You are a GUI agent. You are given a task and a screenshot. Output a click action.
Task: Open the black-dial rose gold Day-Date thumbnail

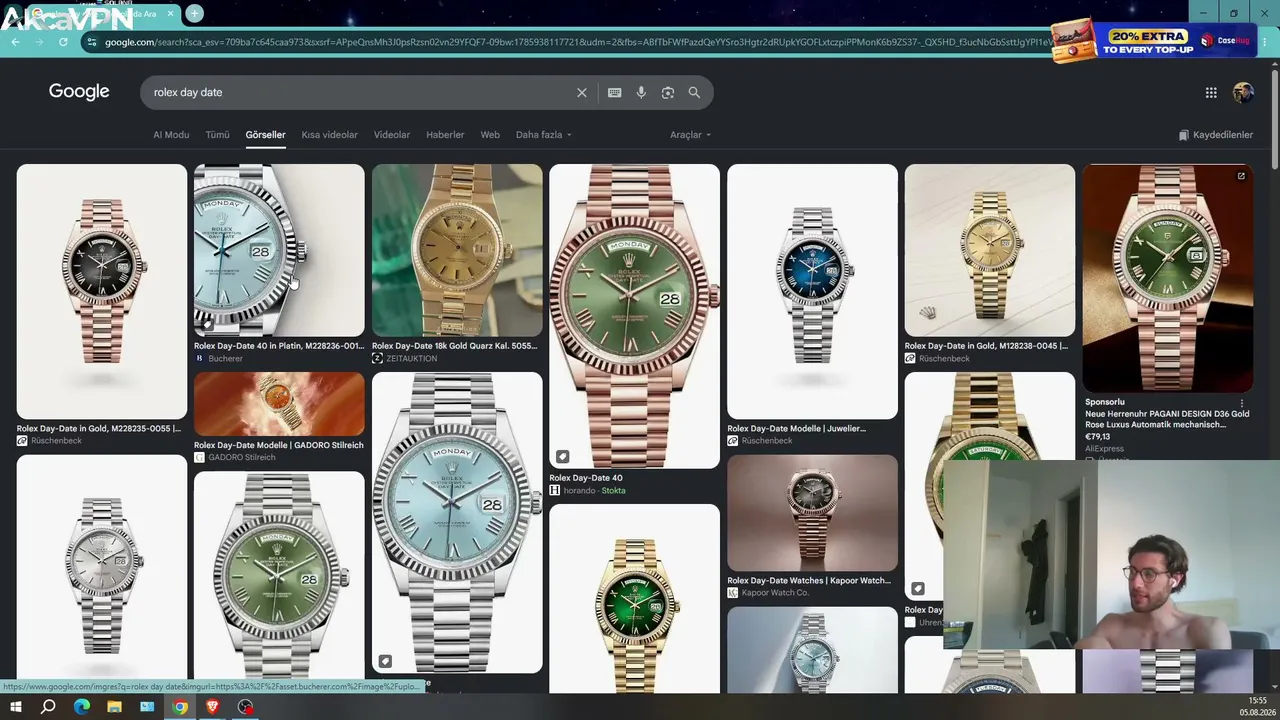click(x=102, y=291)
